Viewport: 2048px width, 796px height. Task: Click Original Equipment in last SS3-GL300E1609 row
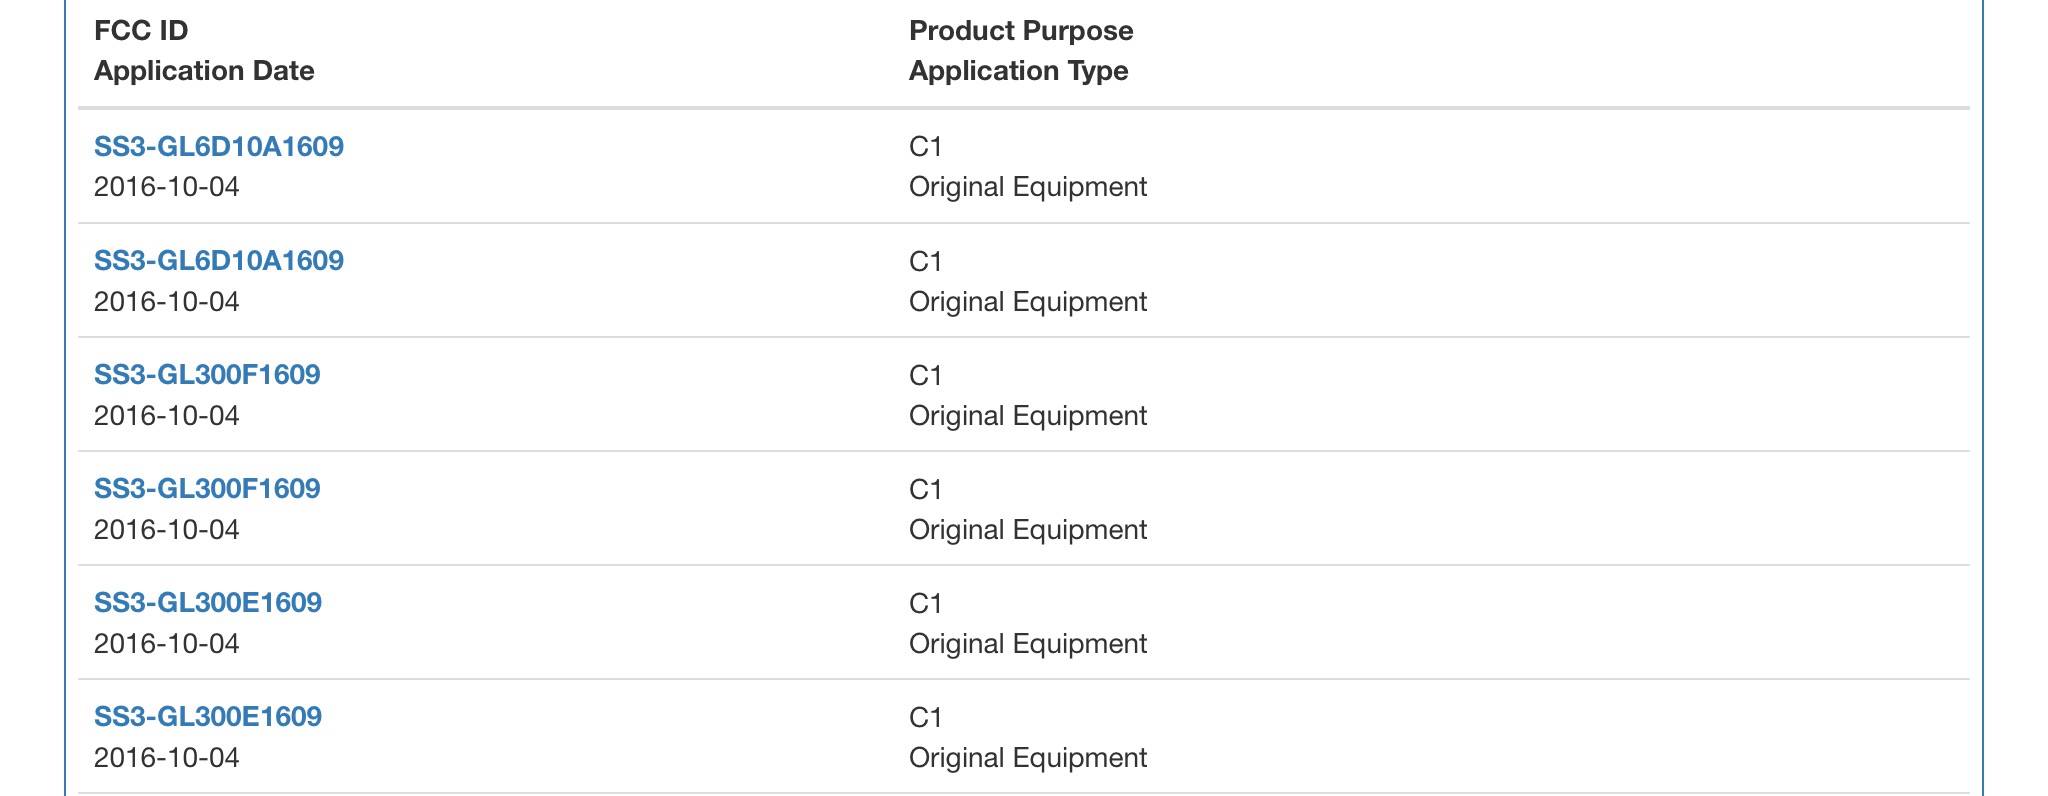tap(1028, 758)
